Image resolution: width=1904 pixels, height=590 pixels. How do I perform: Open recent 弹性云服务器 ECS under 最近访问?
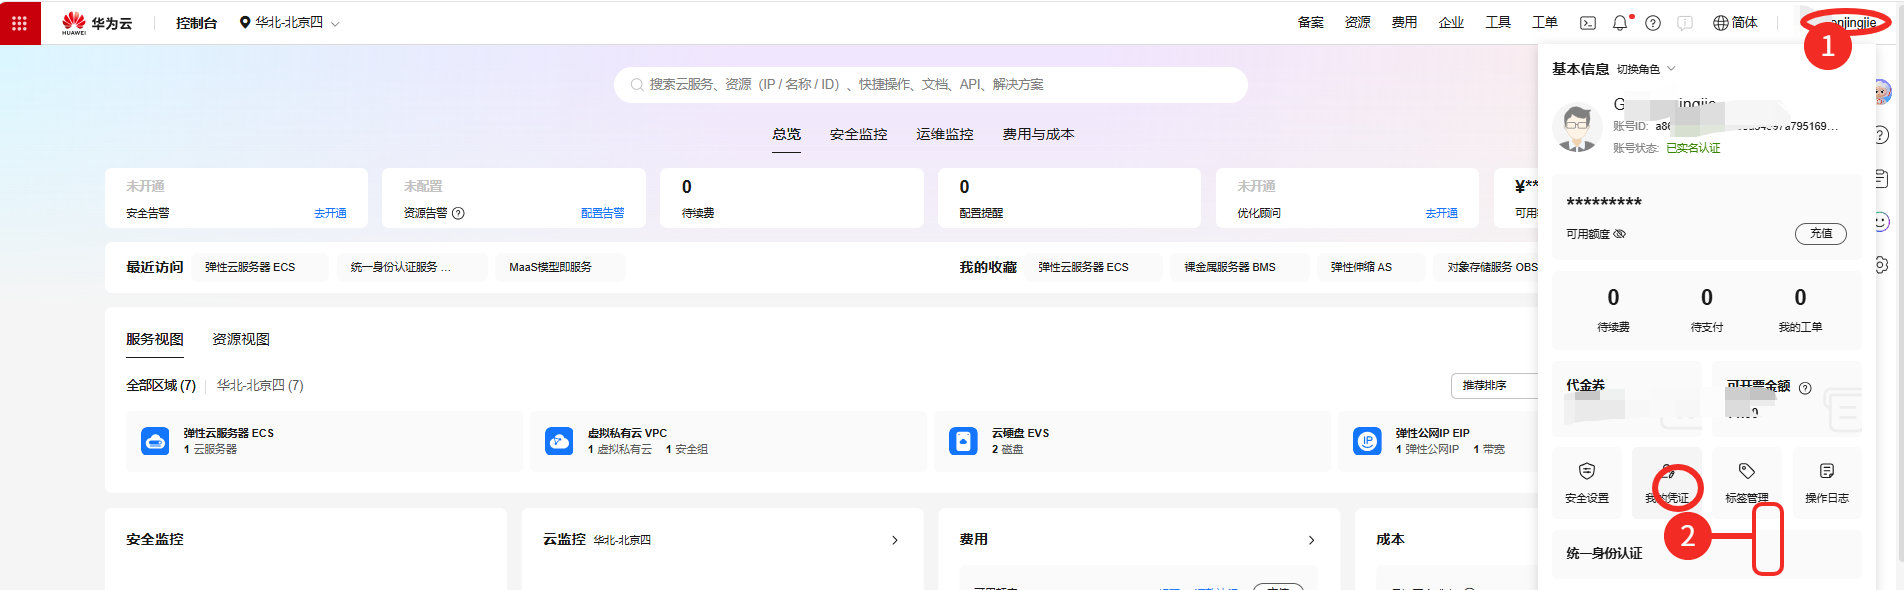coord(260,267)
